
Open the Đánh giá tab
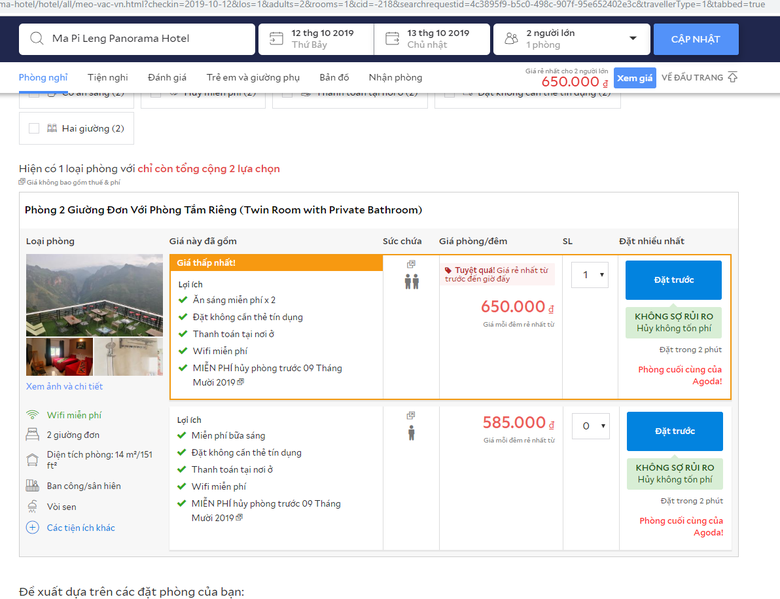point(167,77)
